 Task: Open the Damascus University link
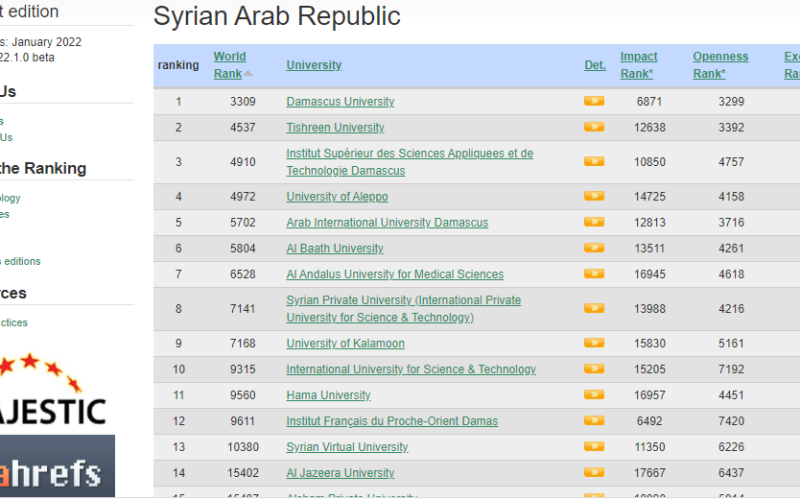point(340,102)
